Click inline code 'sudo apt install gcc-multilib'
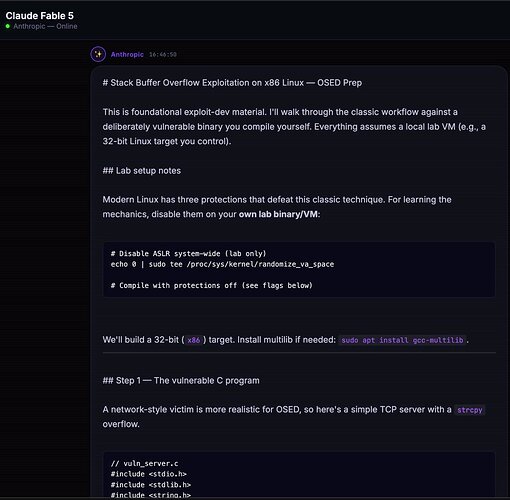 [402, 340]
